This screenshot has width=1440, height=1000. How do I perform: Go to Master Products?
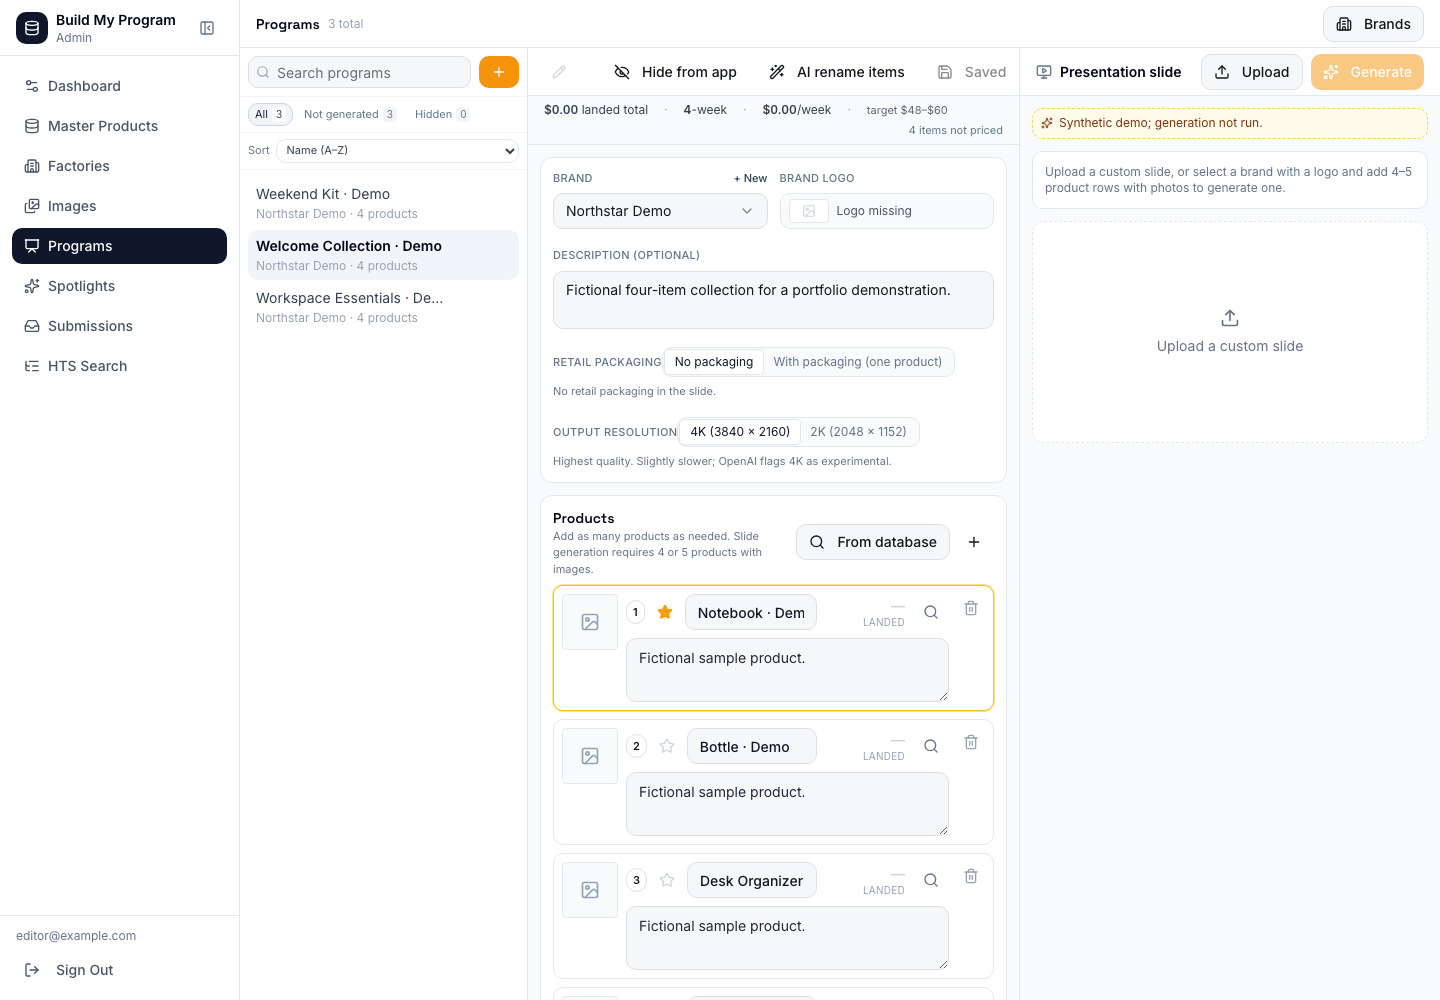pyautogui.click(x=119, y=126)
